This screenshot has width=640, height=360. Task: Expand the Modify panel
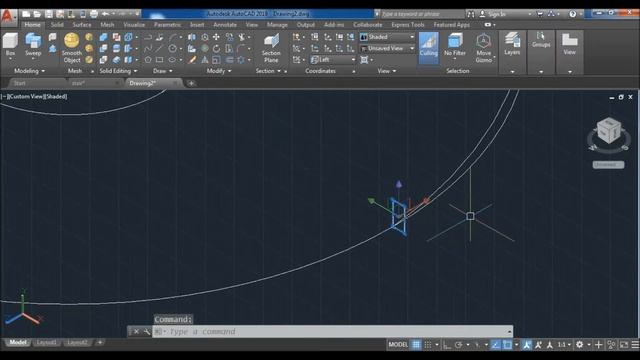pos(219,71)
